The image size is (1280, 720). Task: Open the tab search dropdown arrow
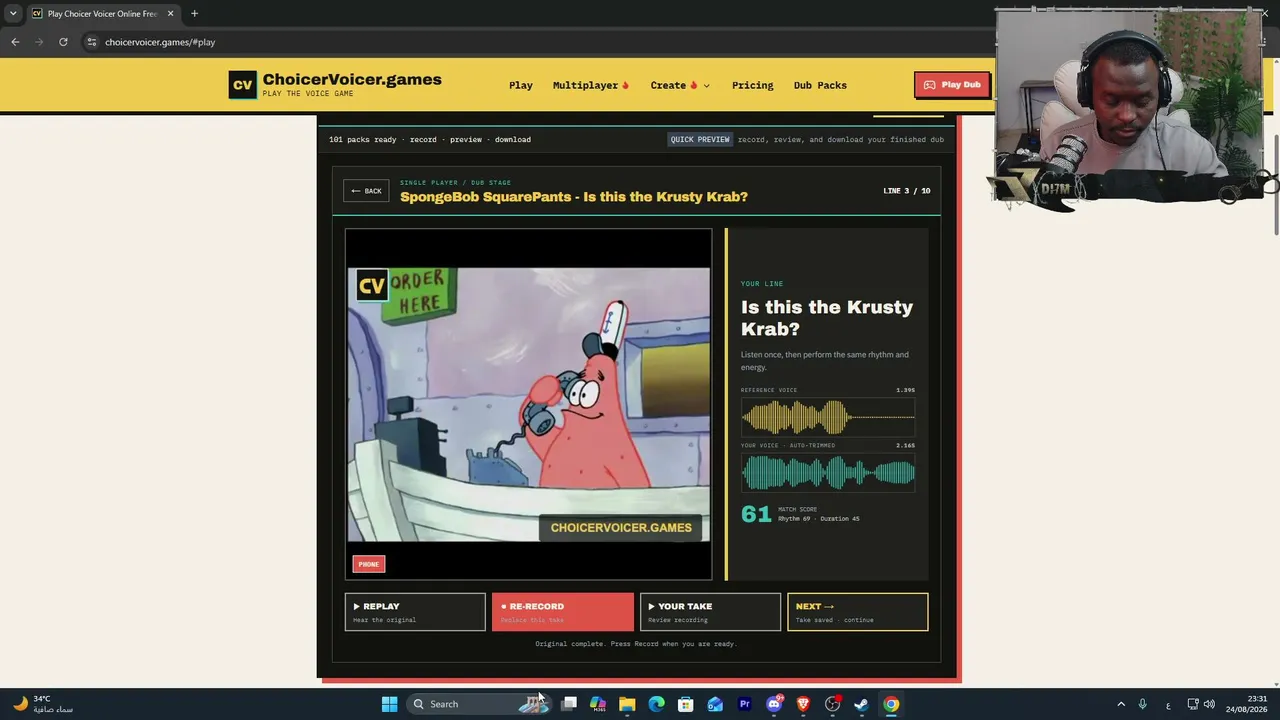click(12, 13)
